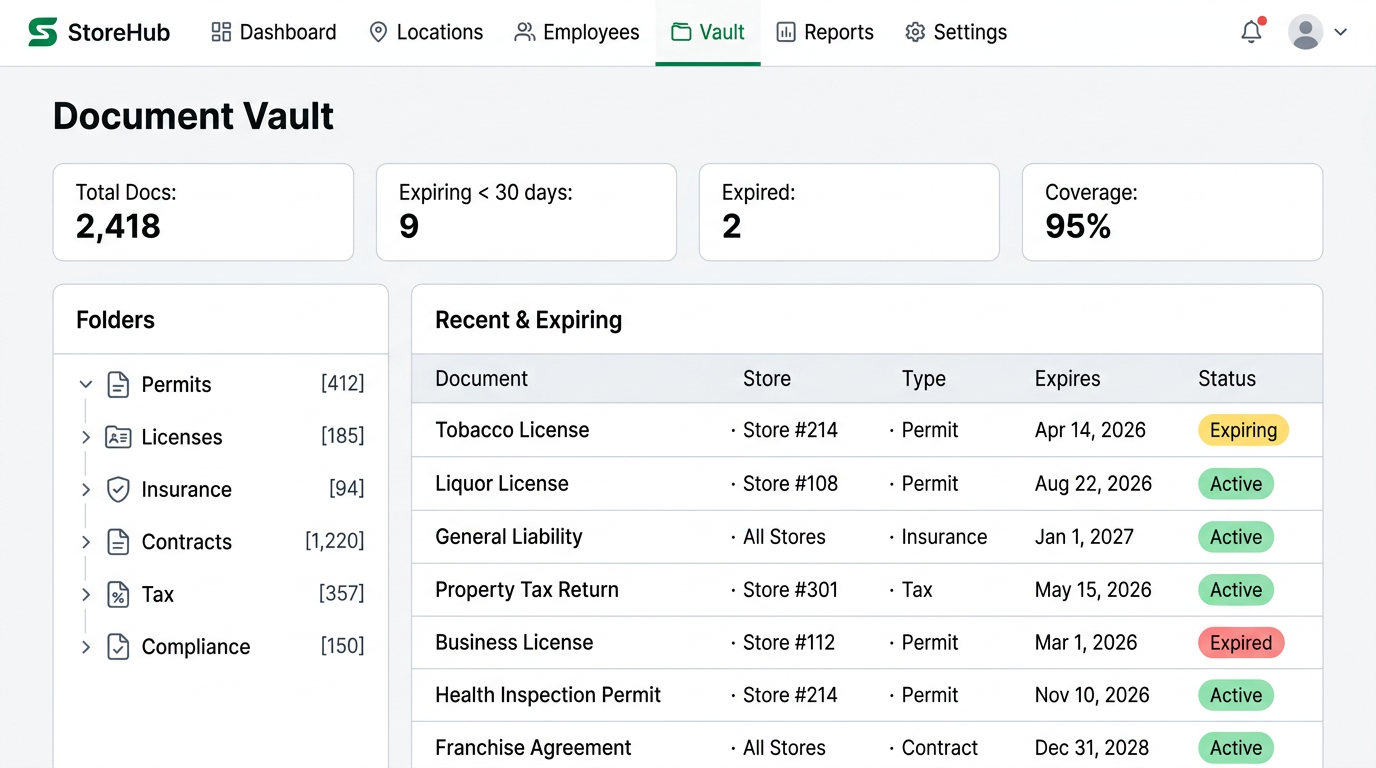
Task: Select the Vault tab
Action: coord(708,32)
